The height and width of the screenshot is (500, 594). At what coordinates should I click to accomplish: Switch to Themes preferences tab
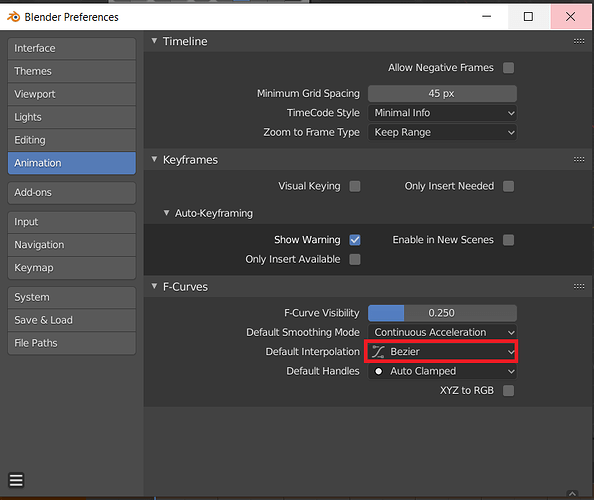(x=72, y=71)
